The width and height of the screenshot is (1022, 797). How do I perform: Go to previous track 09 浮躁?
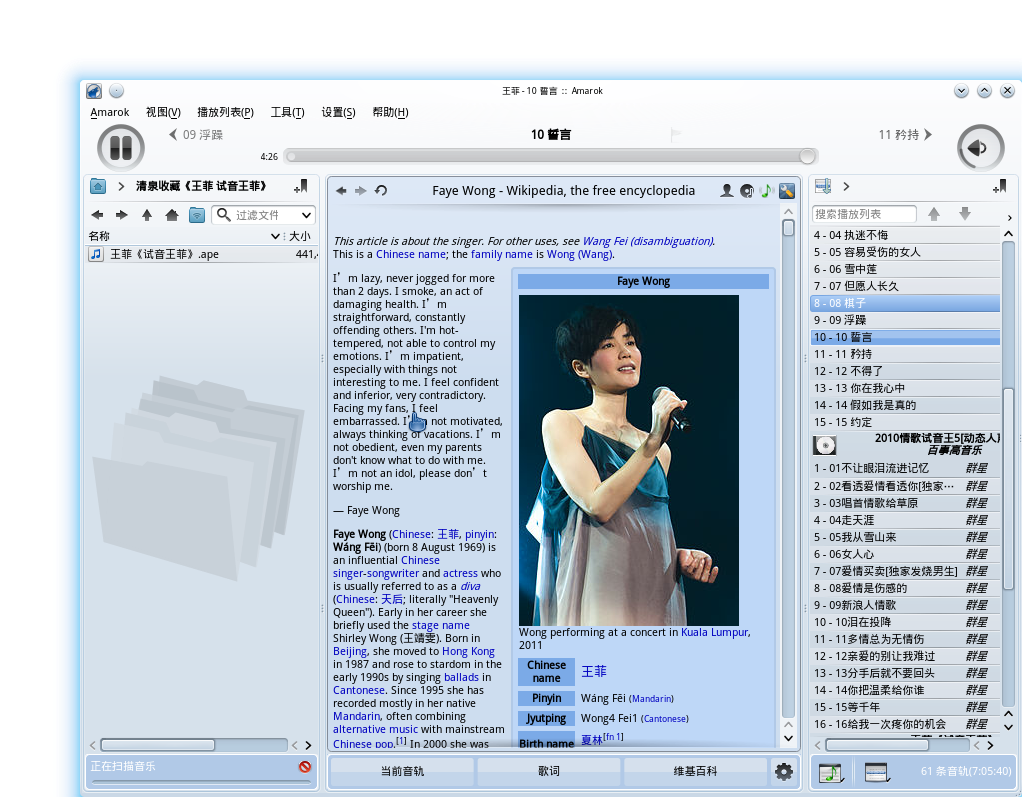tap(196, 135)
